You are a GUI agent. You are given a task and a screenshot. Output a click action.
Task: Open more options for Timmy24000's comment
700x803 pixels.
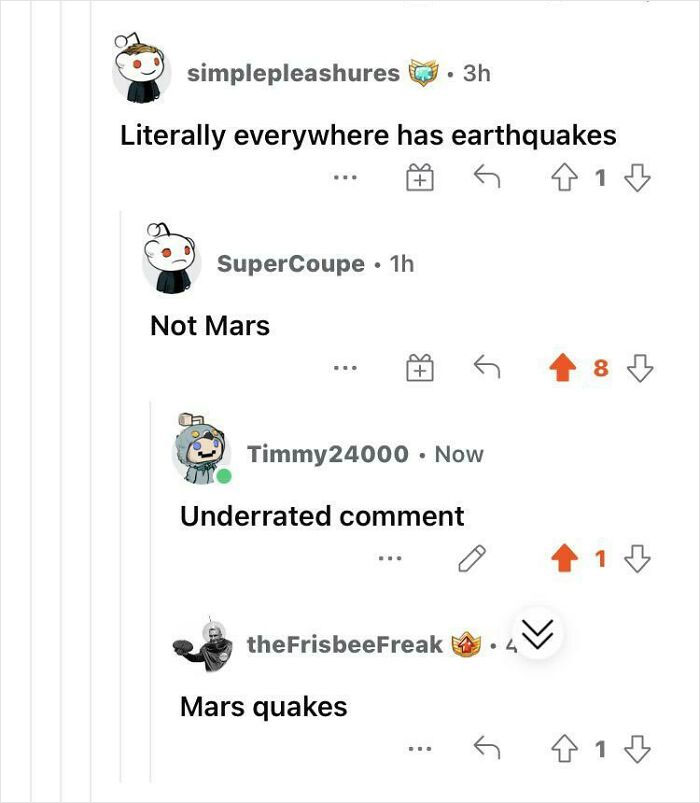click(x=389, y=560)
